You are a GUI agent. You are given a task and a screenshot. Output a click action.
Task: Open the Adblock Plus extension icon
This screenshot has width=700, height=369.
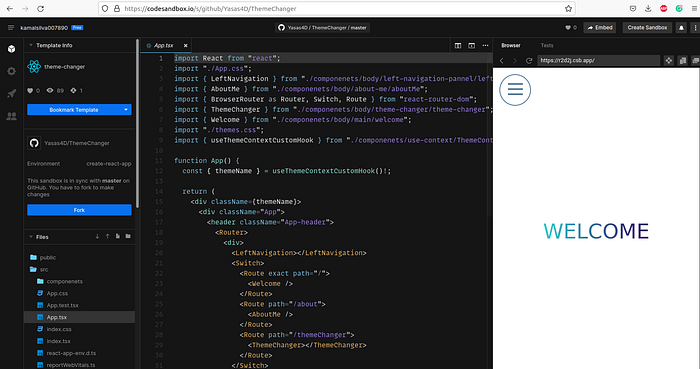tap(663, 8)
